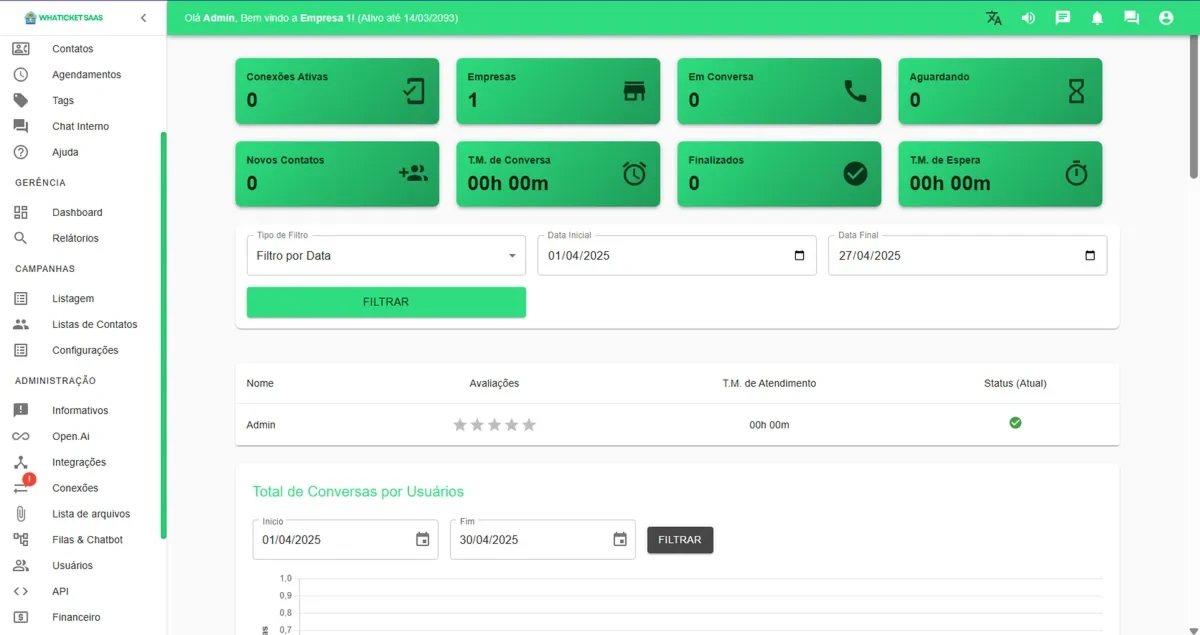1200x635 pixels.
Task: Click the Finalizados card
Action: (779, 174)
